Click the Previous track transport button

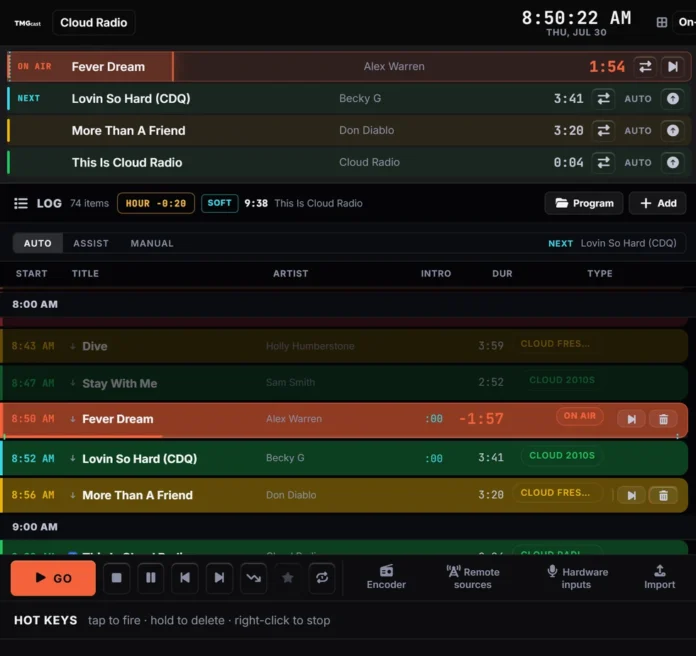[185, 578]
